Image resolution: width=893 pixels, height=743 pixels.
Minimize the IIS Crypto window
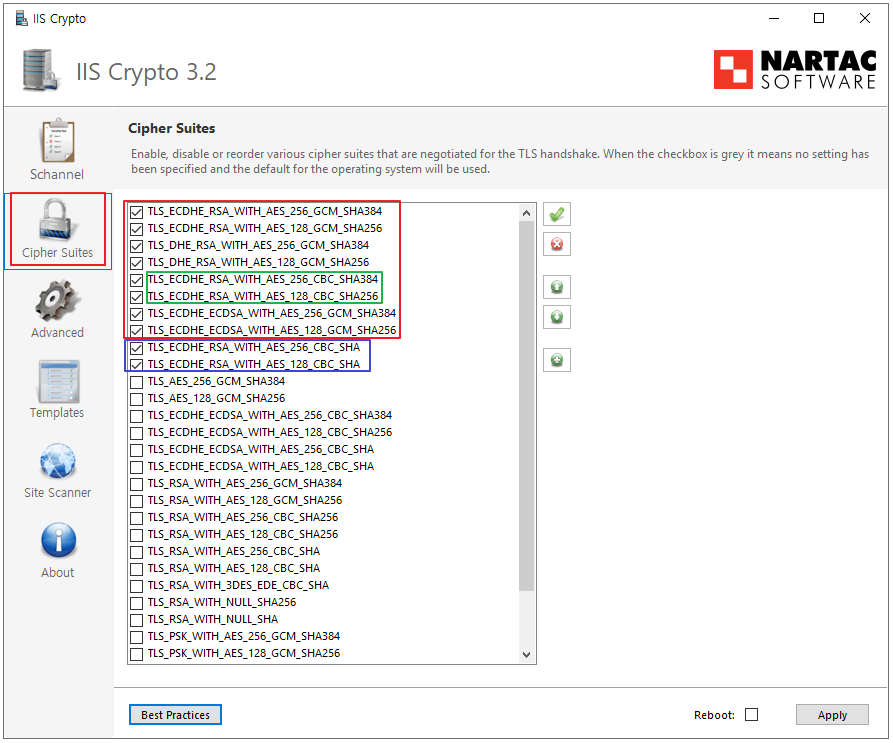coord(774,18)
